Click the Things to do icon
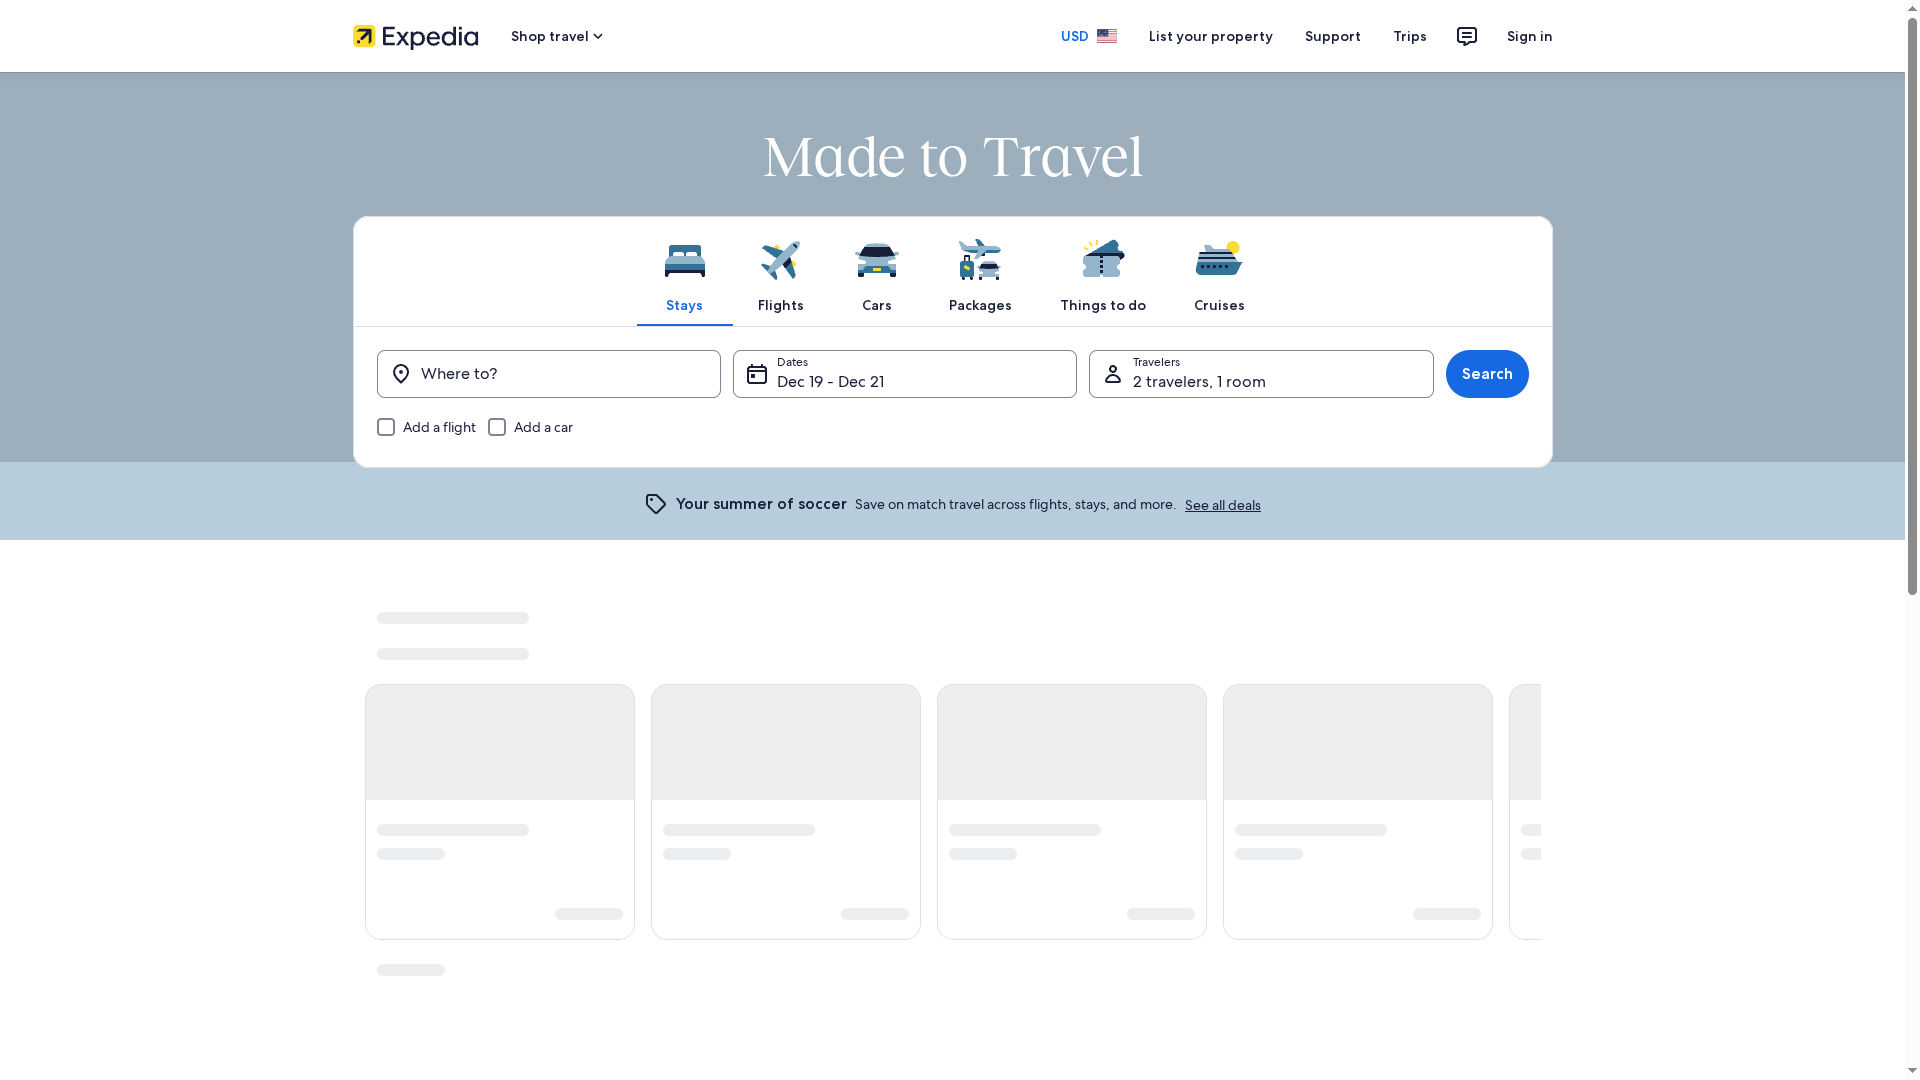The height and width of the screenshot is (1080, 1920). click(x=1103, y=258)
